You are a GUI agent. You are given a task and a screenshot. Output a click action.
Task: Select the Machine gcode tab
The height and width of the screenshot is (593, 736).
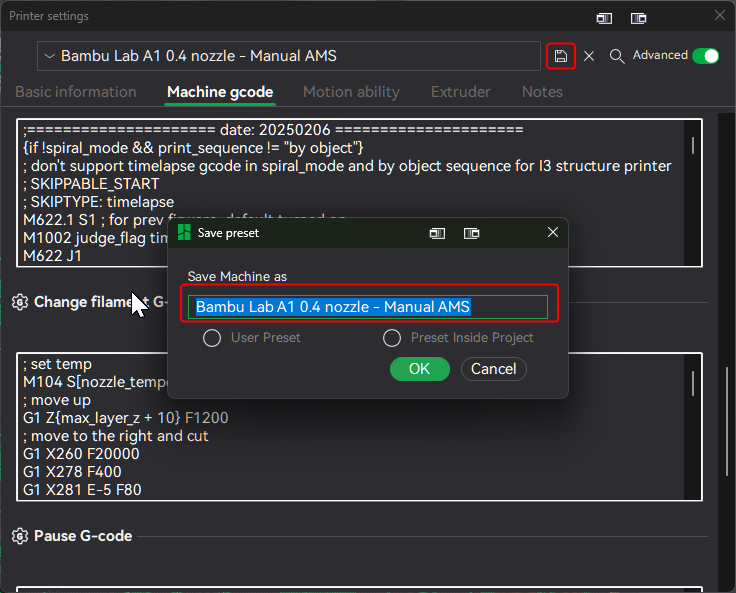[x=220, y=92]
